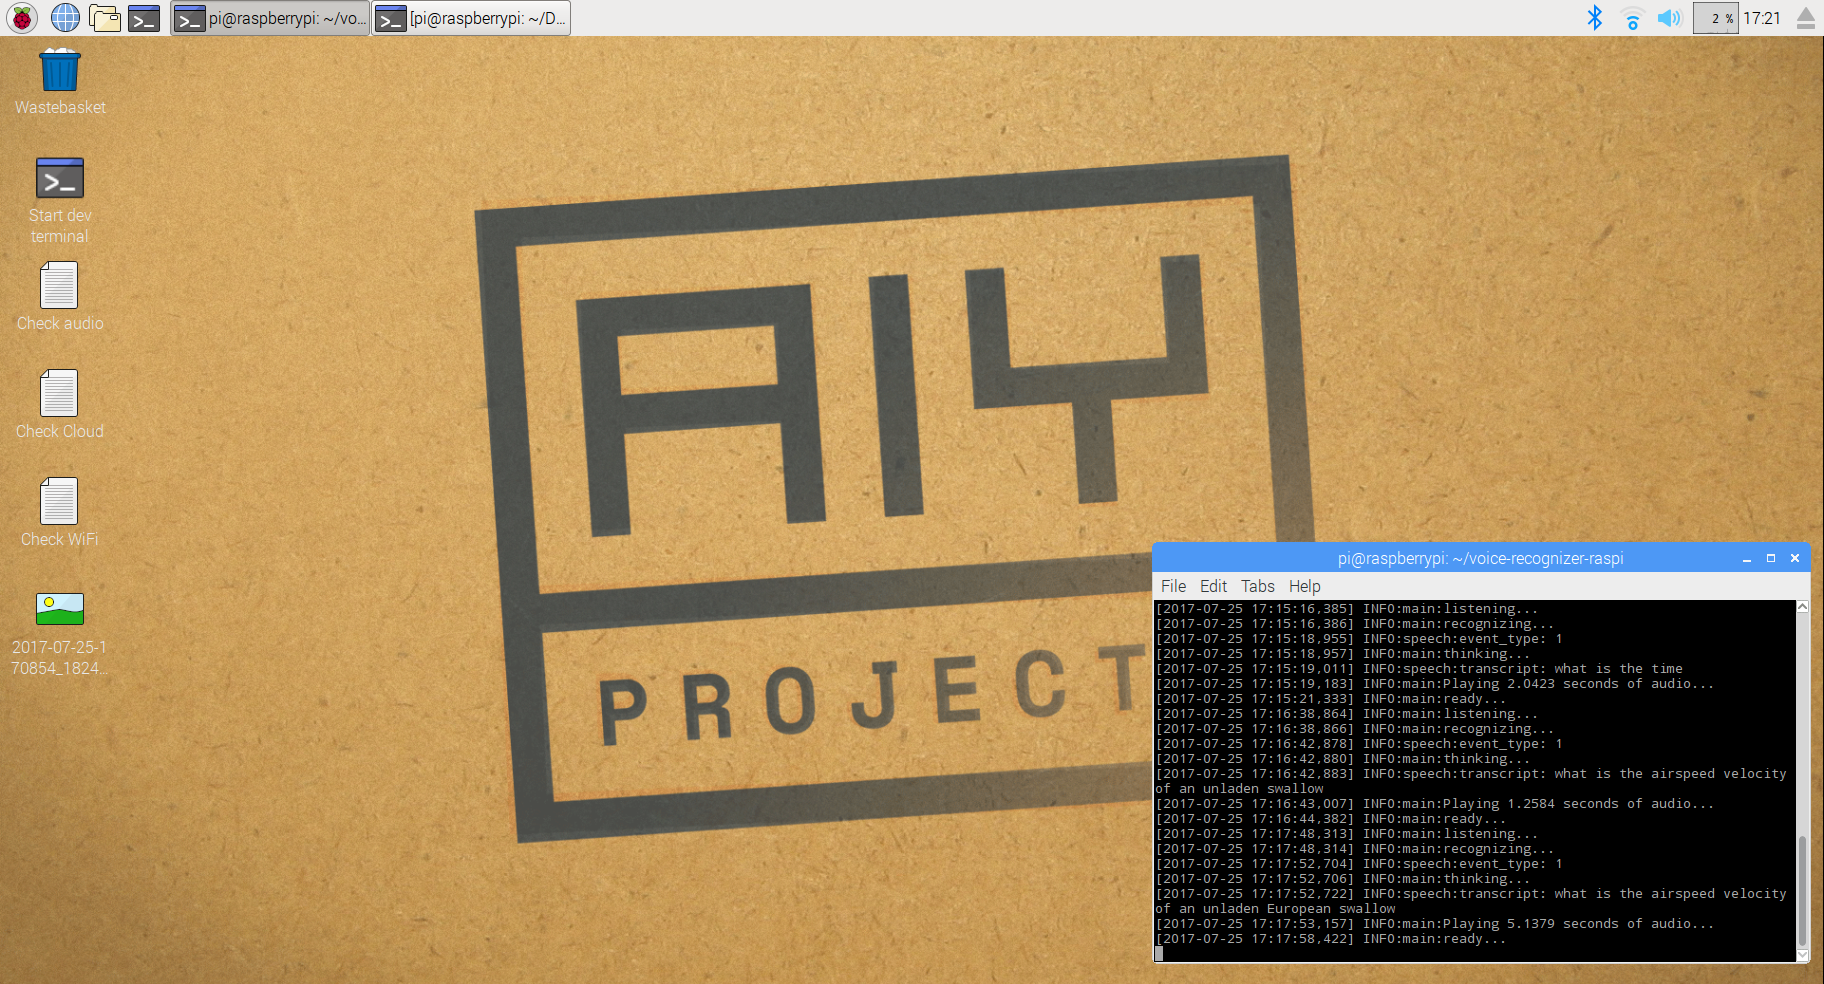This screenshot has height=984, width=1824.
Task: Click the CPU usage monitor
Action: [1715, 18]
